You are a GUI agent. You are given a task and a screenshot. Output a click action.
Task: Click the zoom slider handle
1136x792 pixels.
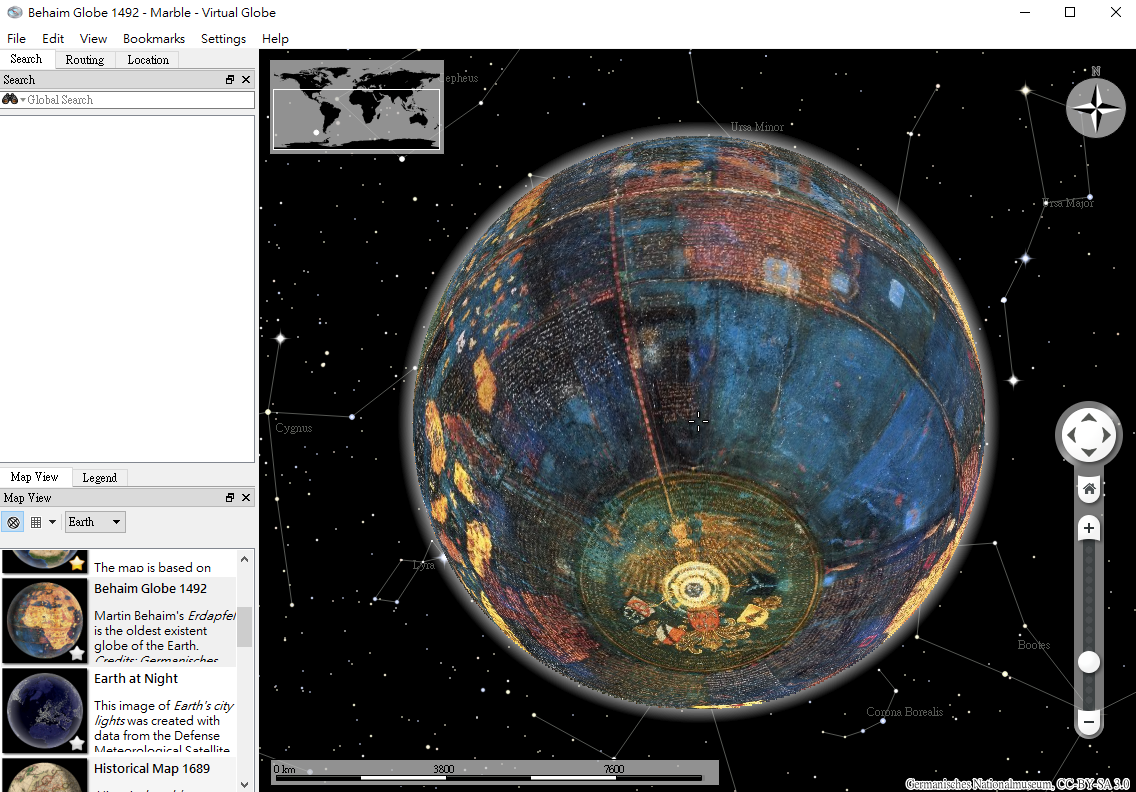pyautogui.click(x=1088, y=662)
